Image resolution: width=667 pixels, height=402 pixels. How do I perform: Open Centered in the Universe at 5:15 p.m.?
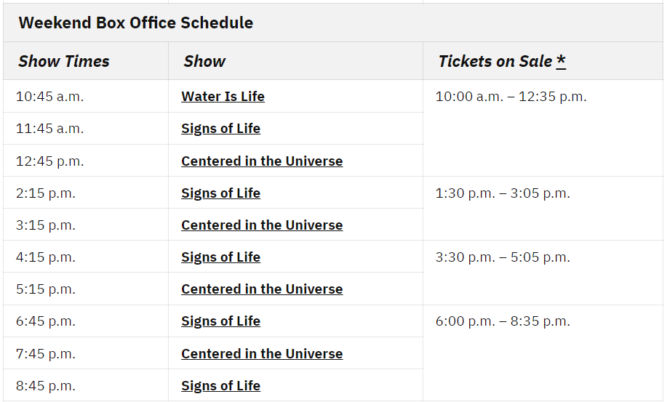pyautogui.click(x=262, y=289)
